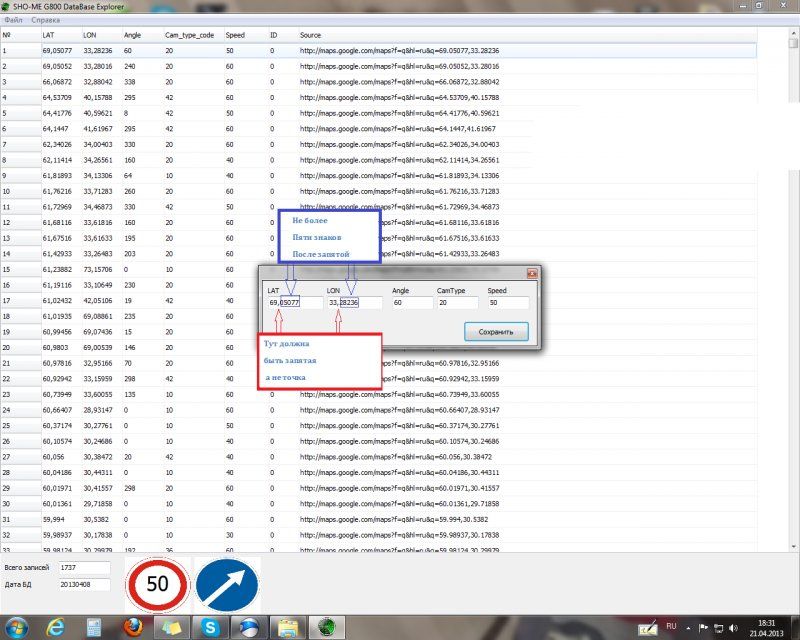
Task: Open Skype from the taskbar
Action: coord(211,627)
